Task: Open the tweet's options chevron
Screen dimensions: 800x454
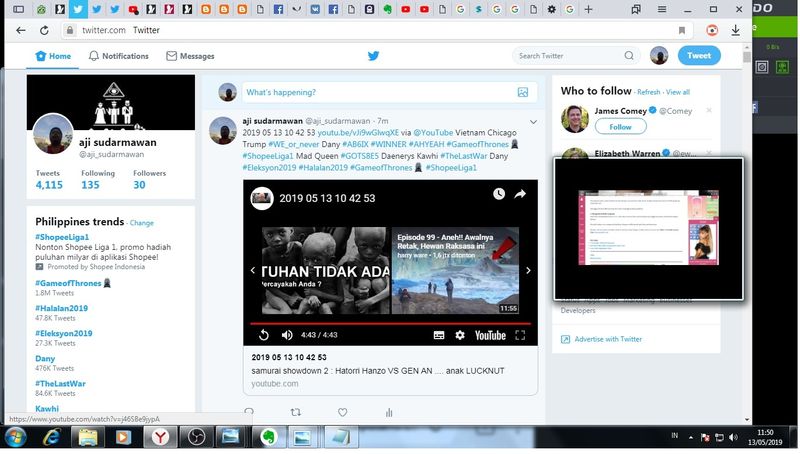Action: tap(533, 122)
